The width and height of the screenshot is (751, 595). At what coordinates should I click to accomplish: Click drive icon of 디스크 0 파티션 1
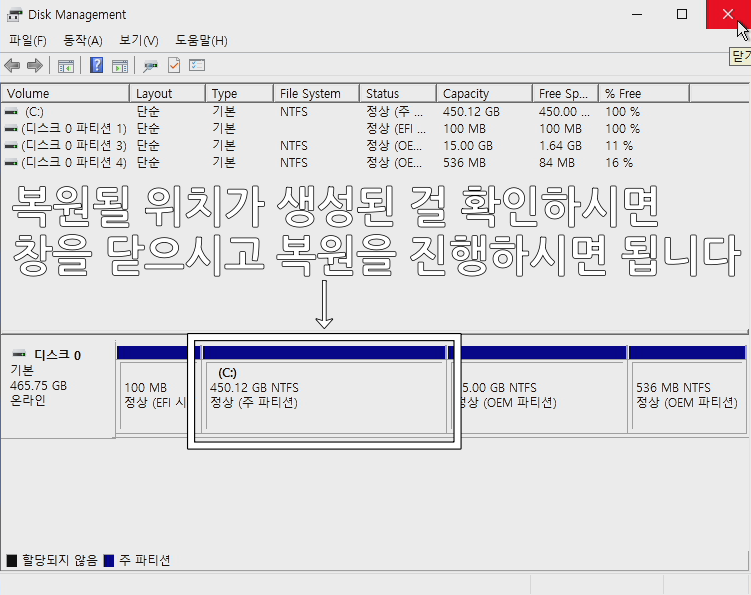(11, 129)
